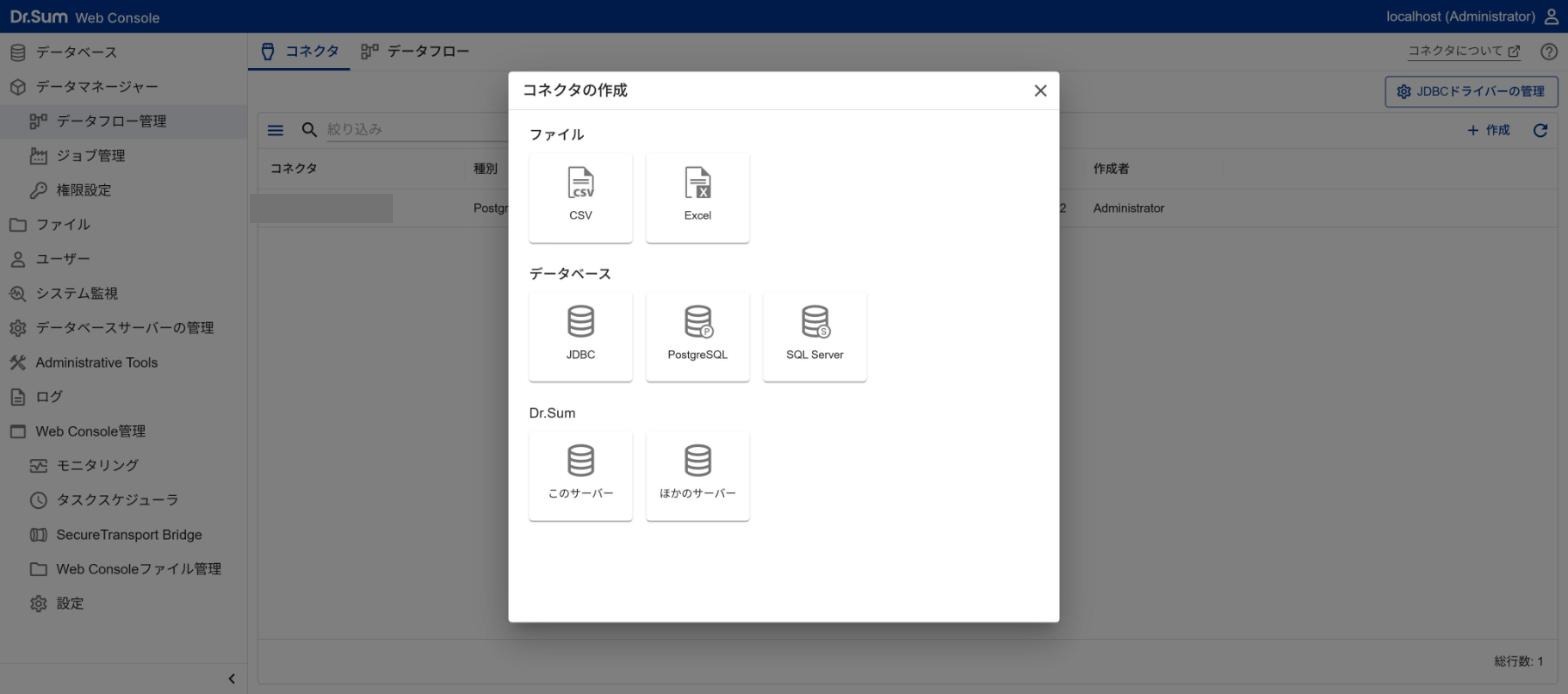Open Web Console管理 in the sidebar
The height and width of the screenshot is (694, 1568).
[x=123, y=432]
